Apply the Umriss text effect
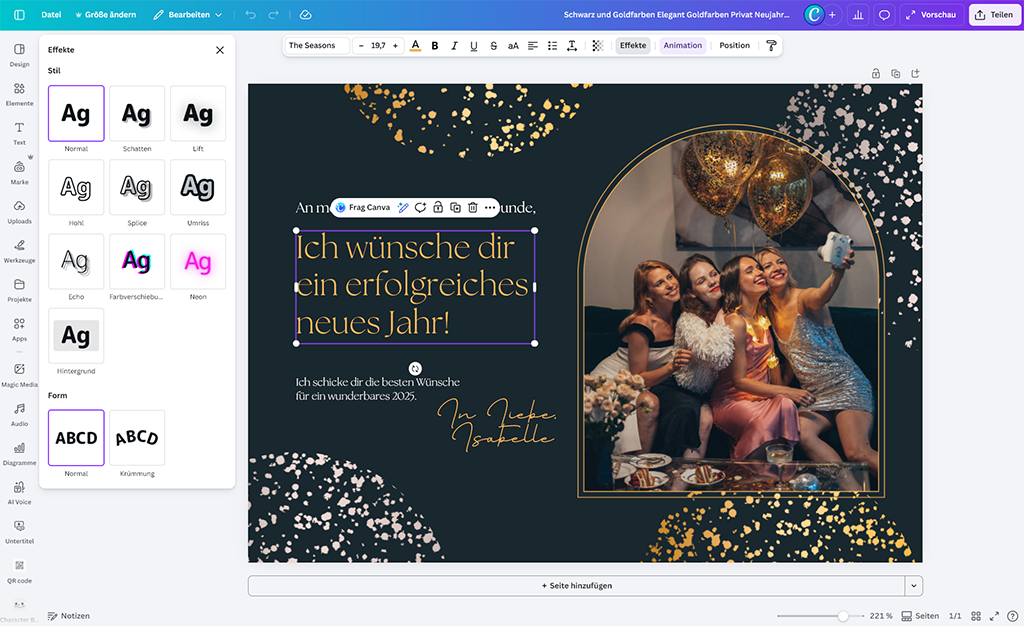The image size is (1024, 626). [198, 187]
